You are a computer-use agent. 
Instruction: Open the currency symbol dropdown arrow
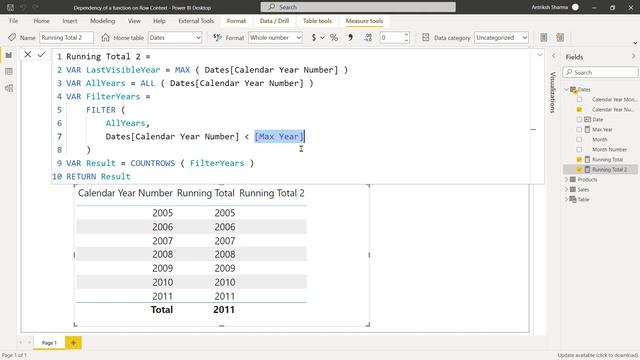pos(322,38)
